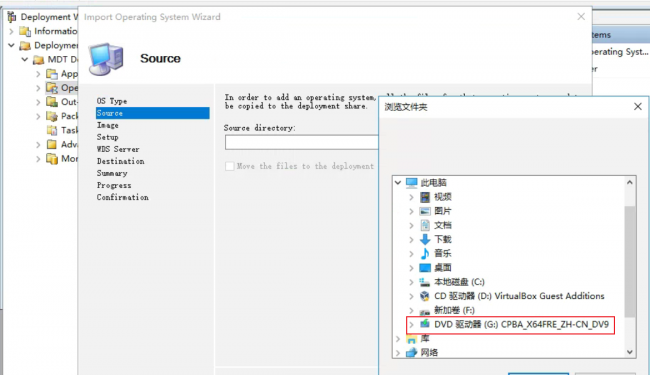Expand the DVD drive (G:) node
The height and width of the screenshot is (375, 650).
pyautogui.click(x=411, y=324)
